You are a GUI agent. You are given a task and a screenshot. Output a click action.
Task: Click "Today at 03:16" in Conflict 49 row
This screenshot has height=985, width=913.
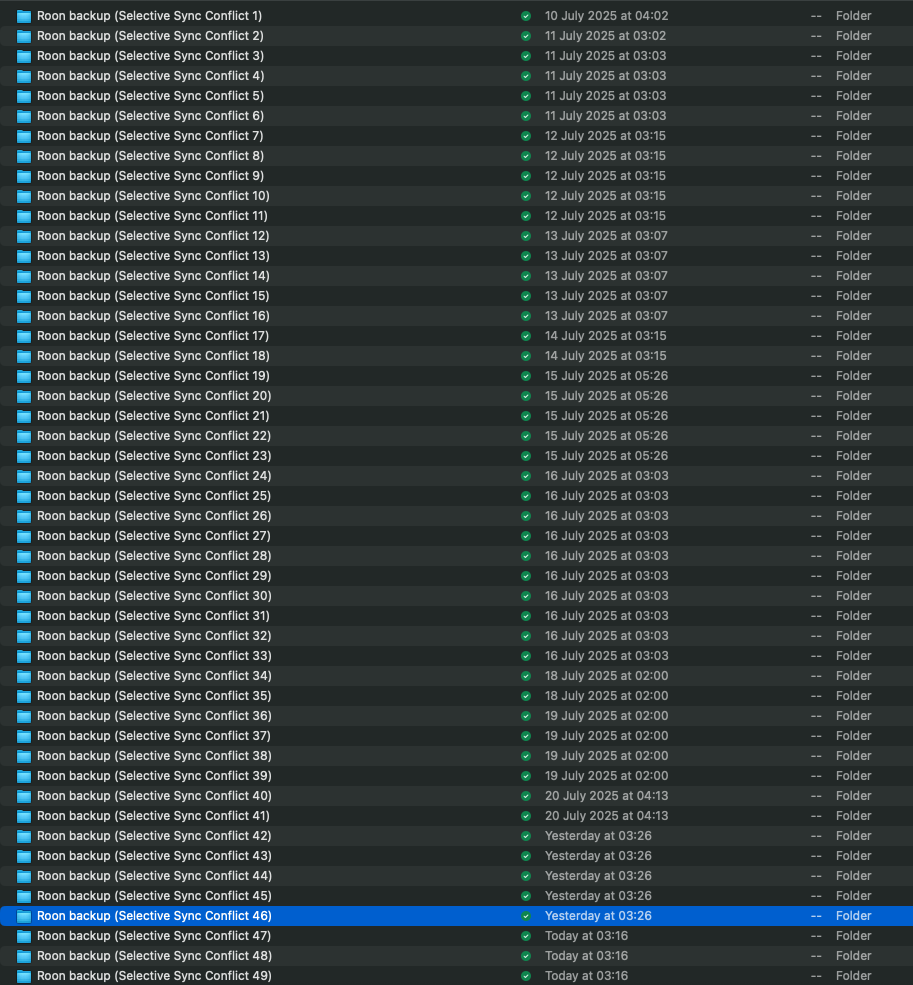point(586,976)
